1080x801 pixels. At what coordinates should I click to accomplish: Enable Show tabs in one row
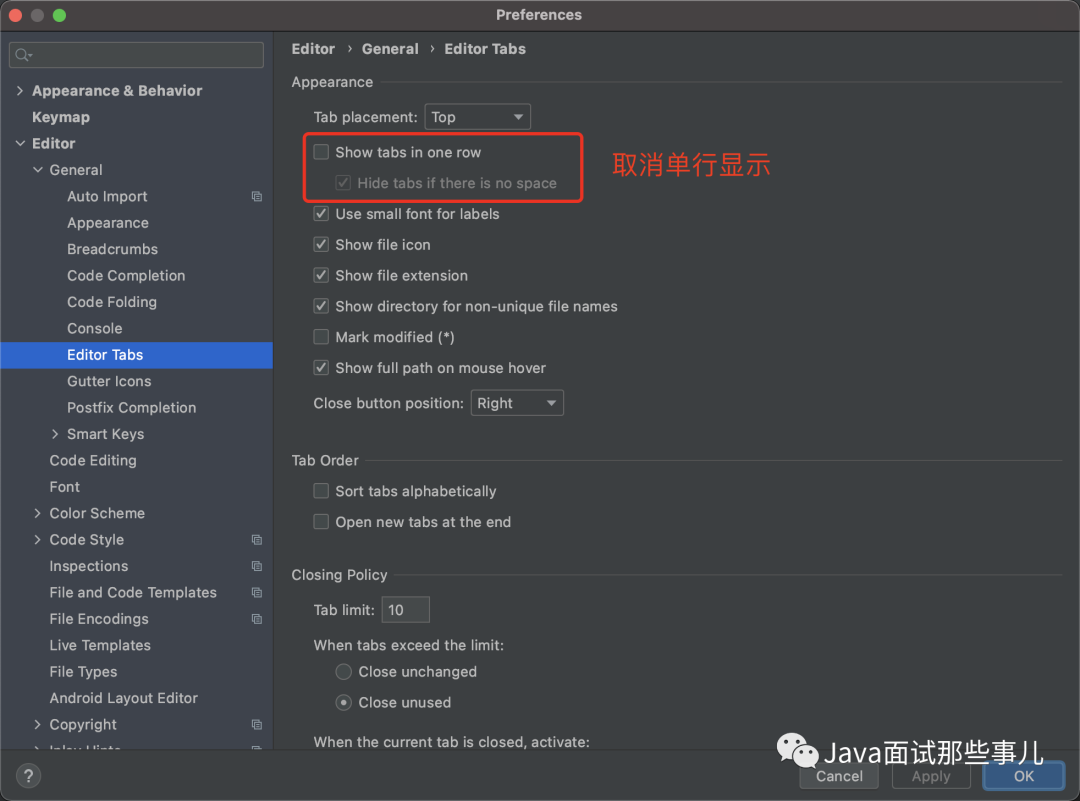pyautogui.click(x=321, y=152)
